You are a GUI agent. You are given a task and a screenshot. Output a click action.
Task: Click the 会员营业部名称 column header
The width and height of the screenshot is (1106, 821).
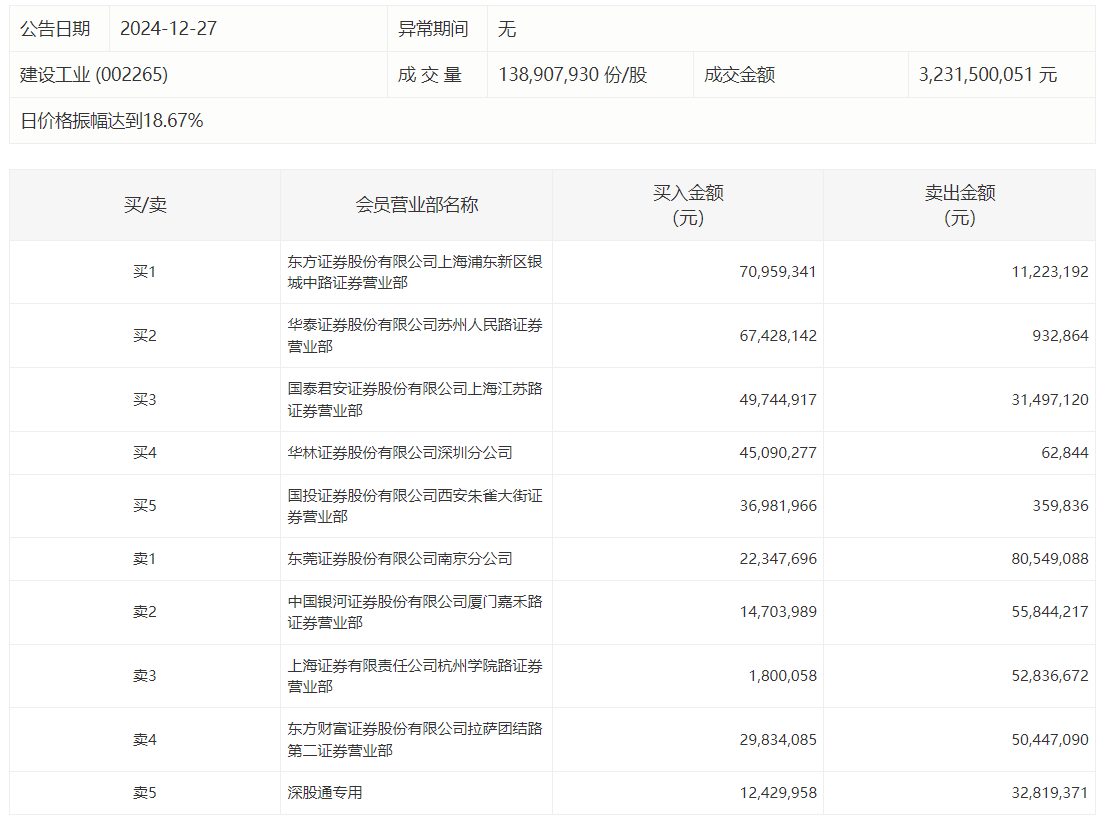pyautogui.click(x=416, y=205)
